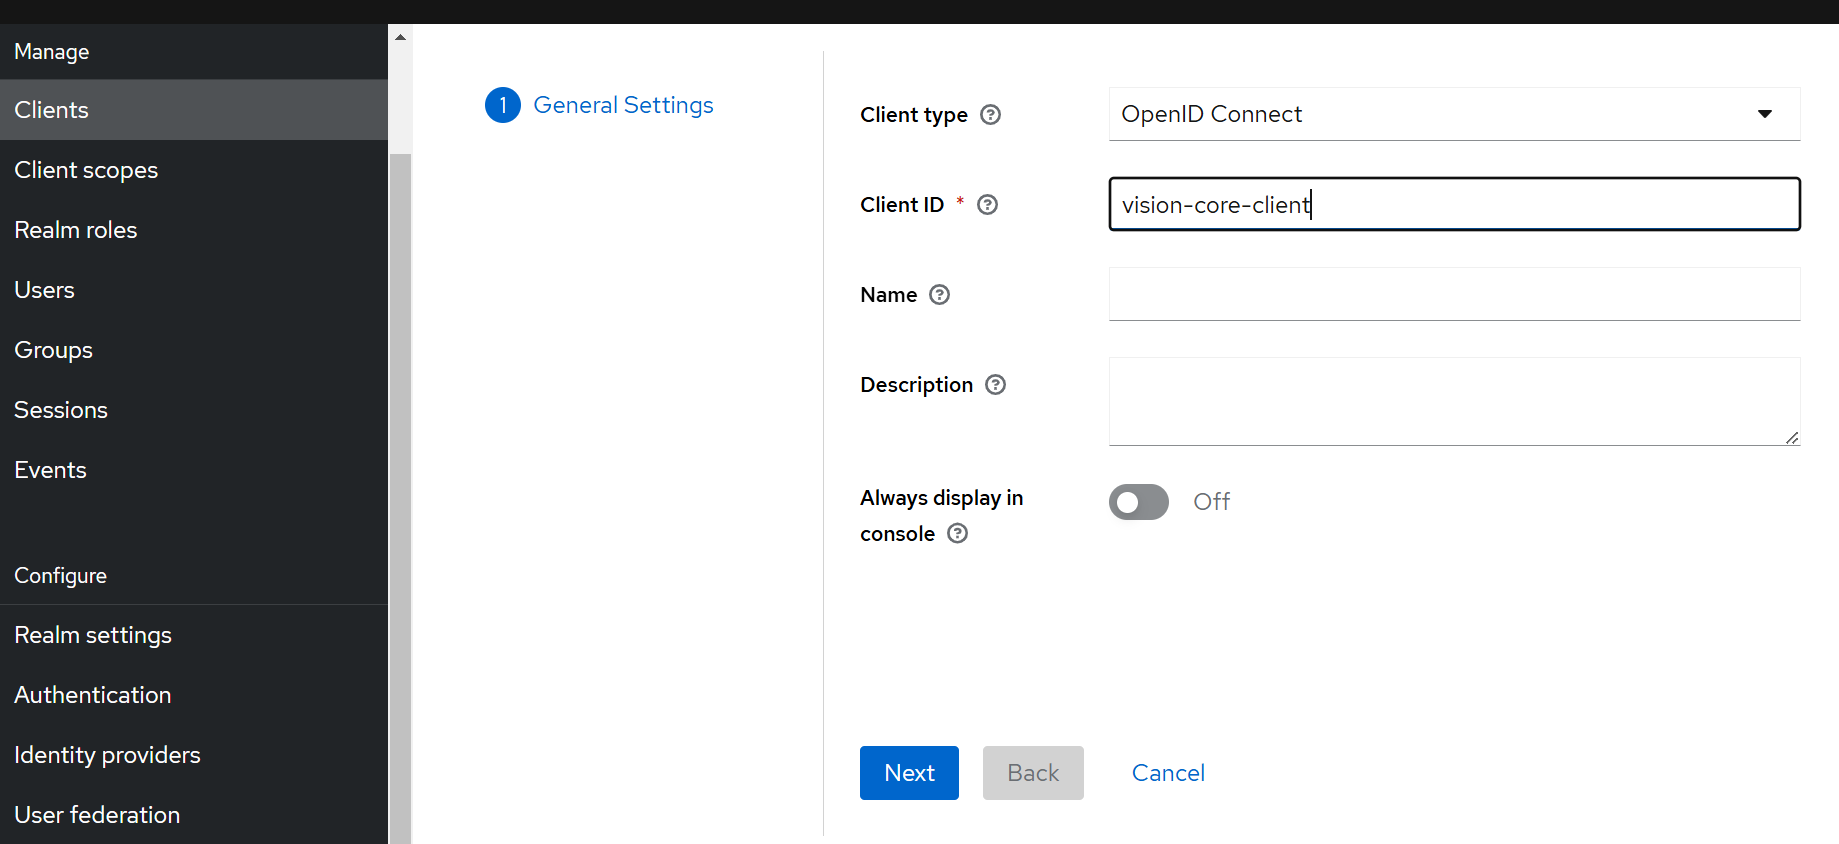Click inside the Description text area

click(1453, 401)
